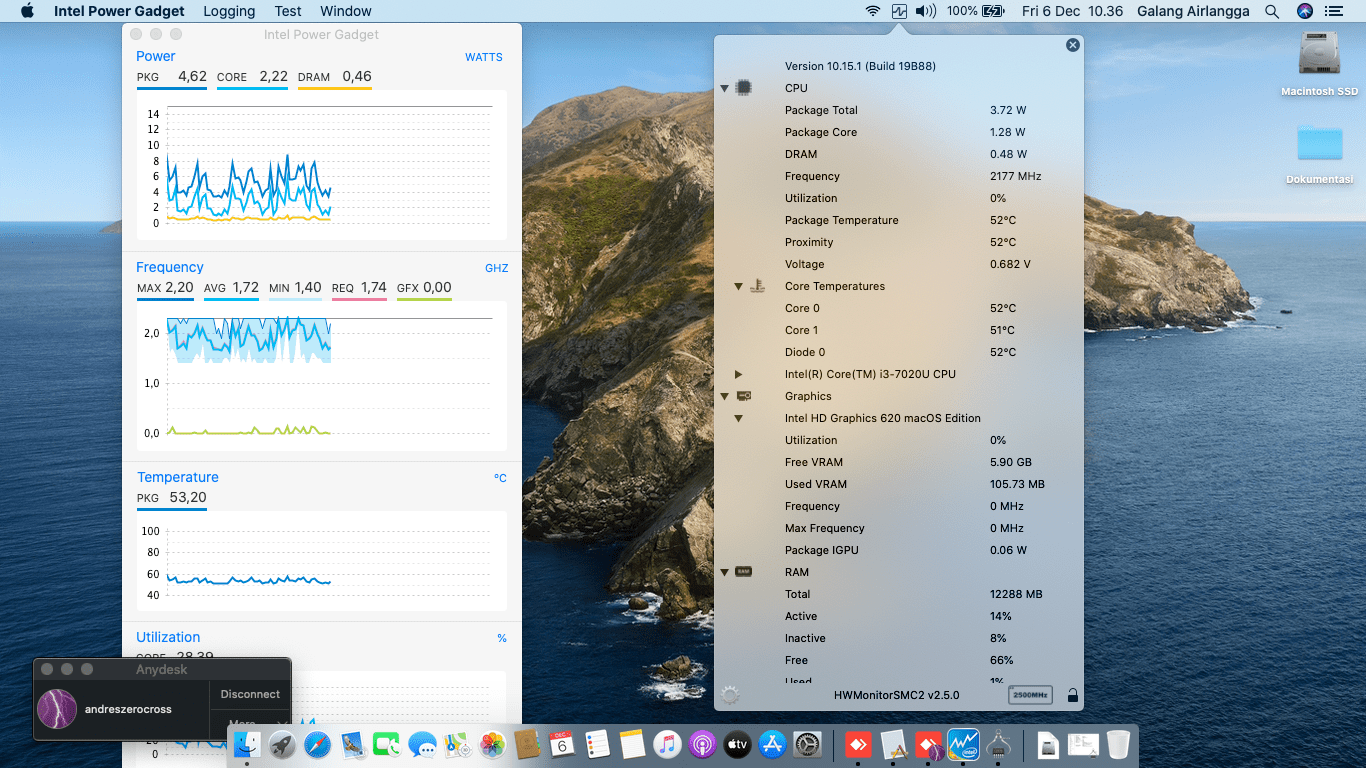Open the Apple menu

(x=27, y=11)
